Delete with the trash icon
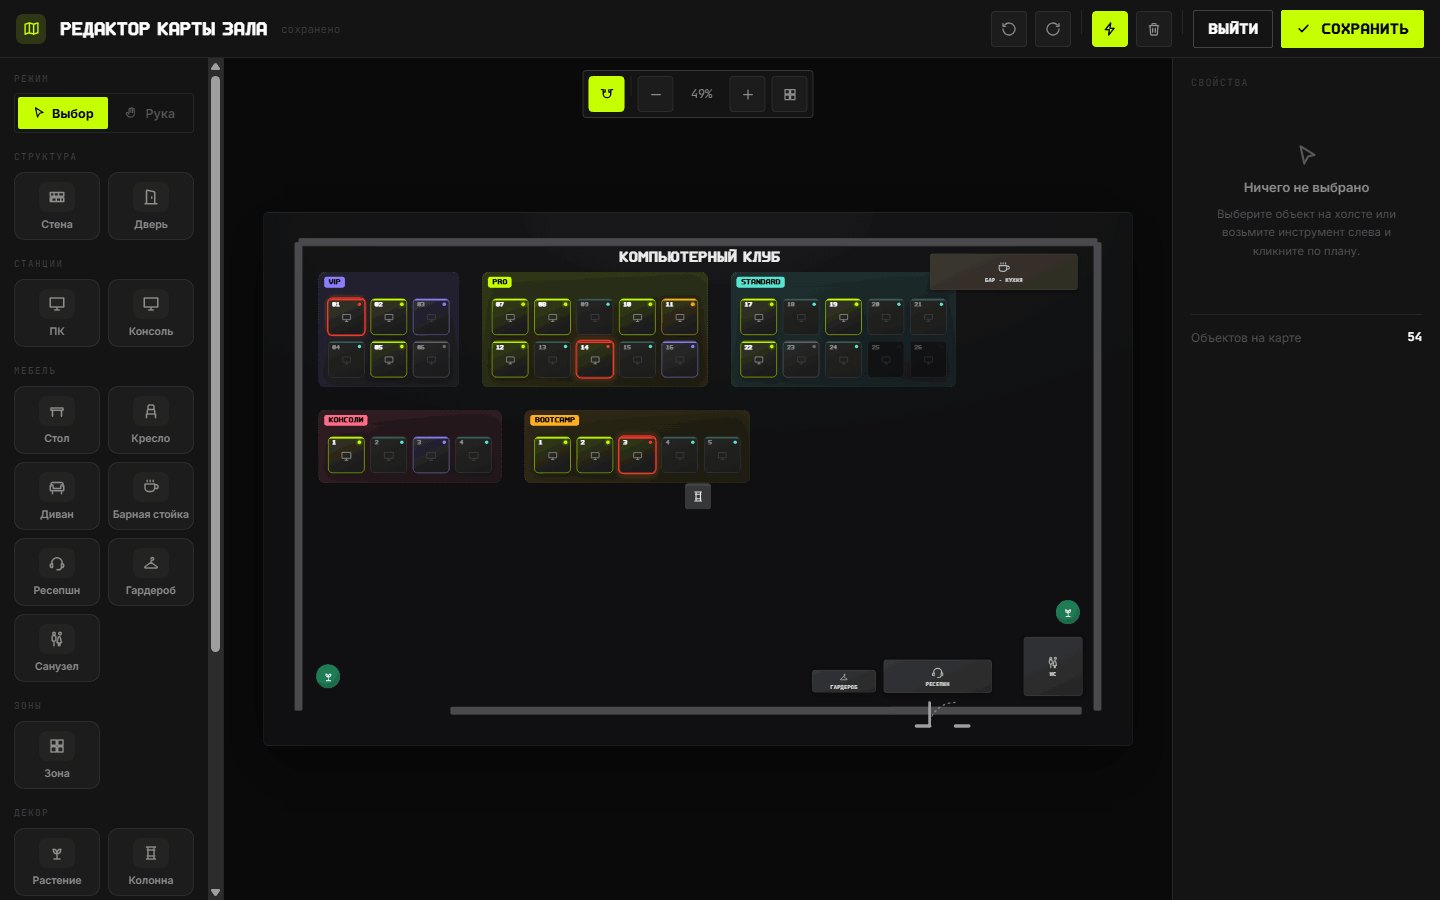 tap(1154, 29)
